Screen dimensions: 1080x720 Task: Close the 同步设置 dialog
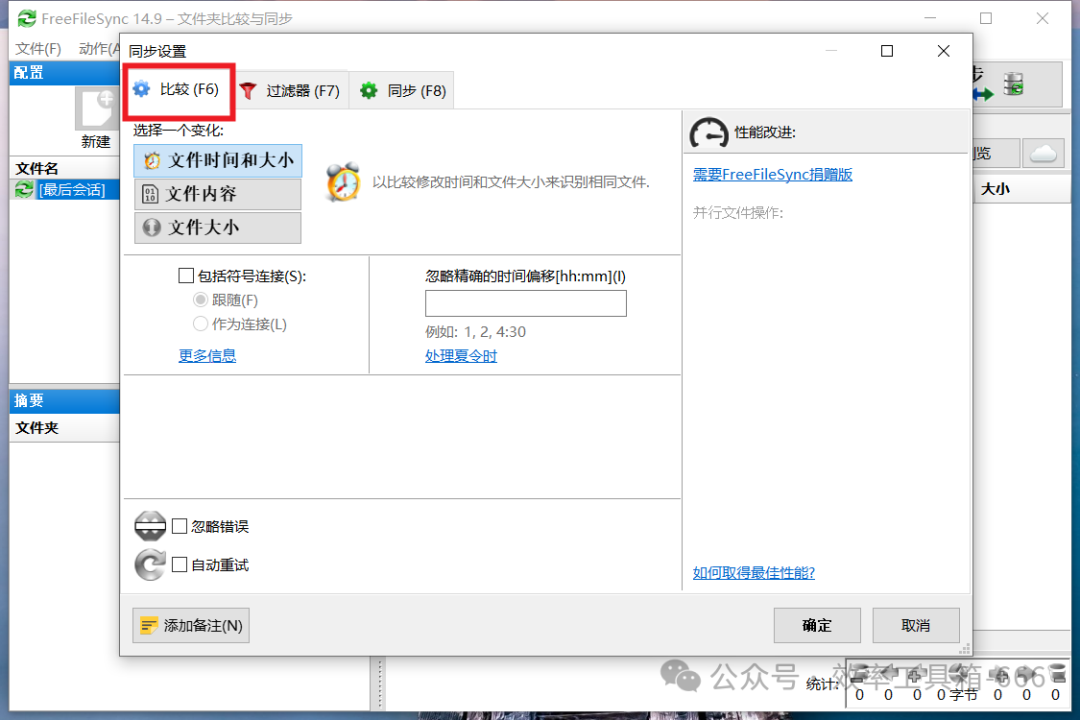(944, 51)
